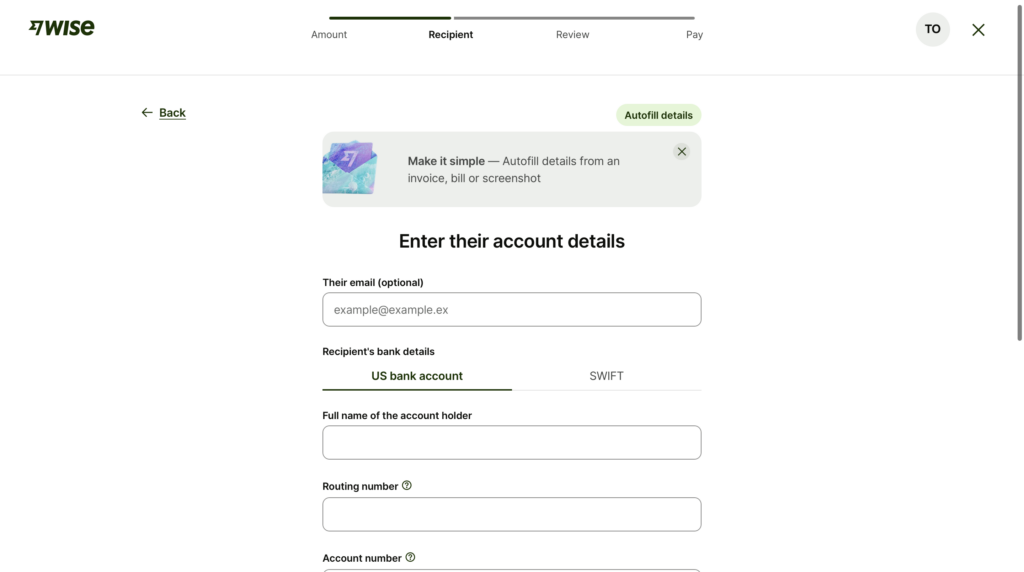Open Routing number help icon
Screen dimensions: 1024x572
tap(407, 485)
